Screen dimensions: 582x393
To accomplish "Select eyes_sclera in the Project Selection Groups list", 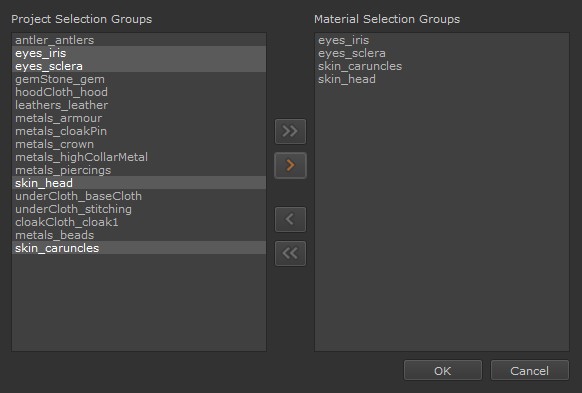I will pos(139,66).
